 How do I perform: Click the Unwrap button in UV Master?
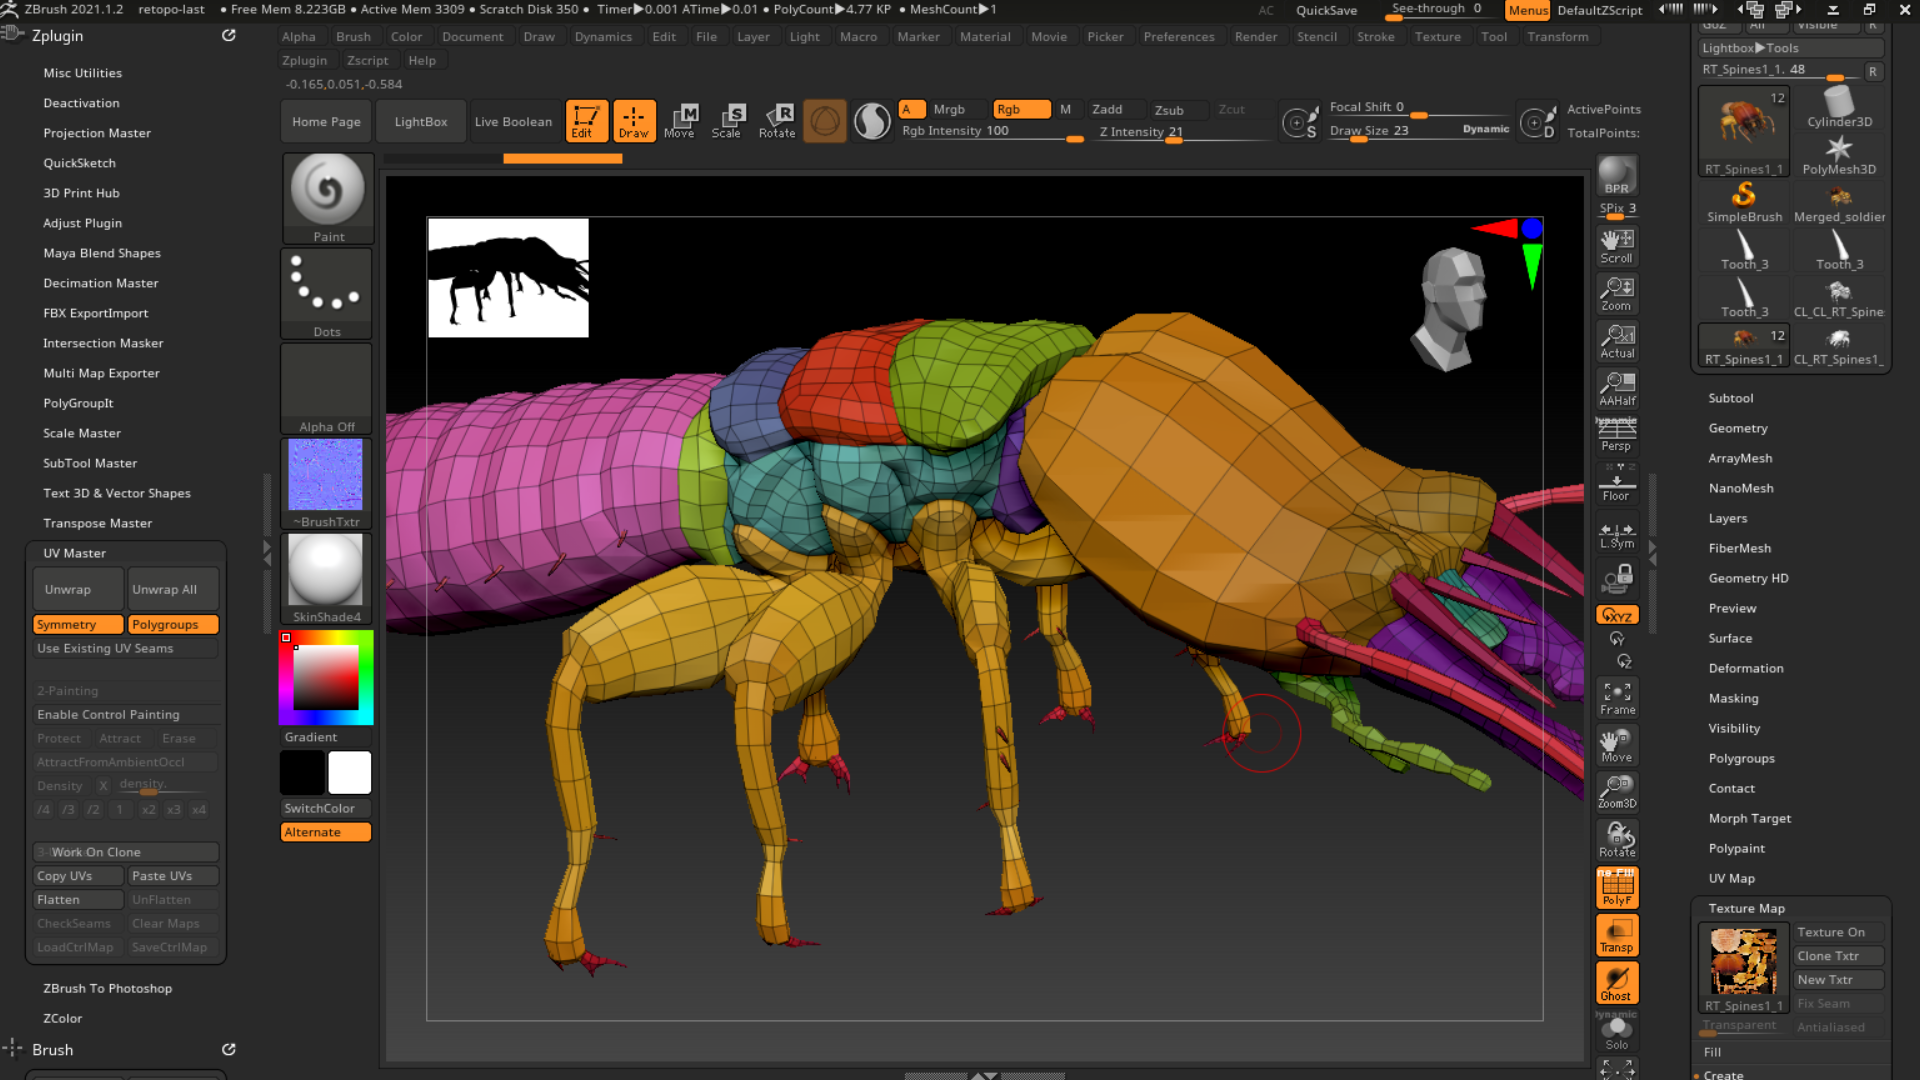(x=77, y=589)
